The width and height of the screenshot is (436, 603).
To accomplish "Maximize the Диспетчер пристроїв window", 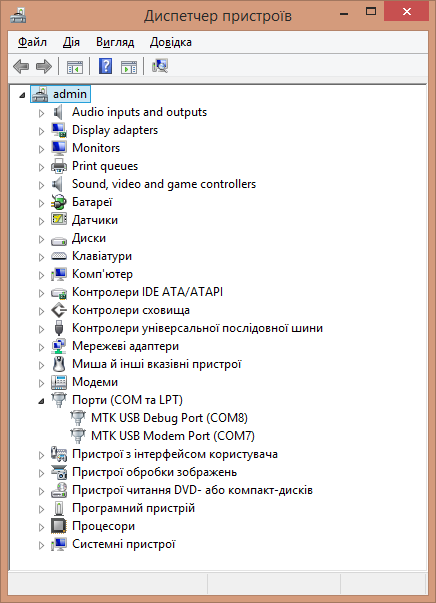I will point(371,12).
